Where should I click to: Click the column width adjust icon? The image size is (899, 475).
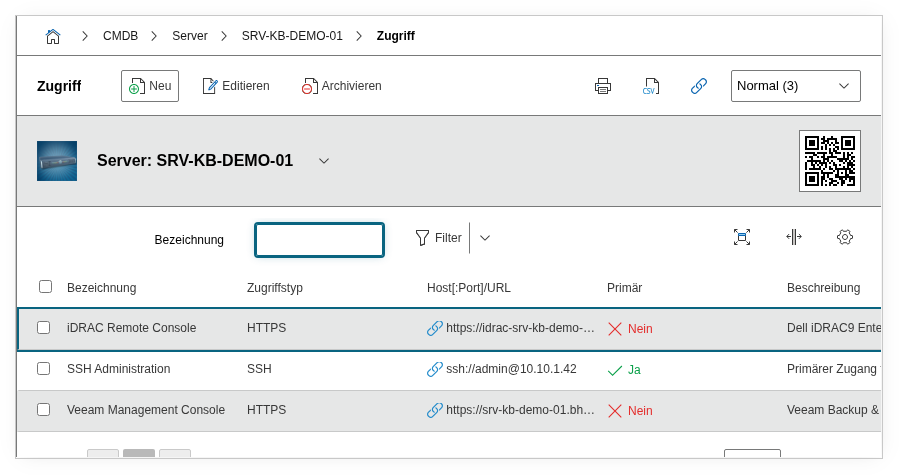pos(793,237)
